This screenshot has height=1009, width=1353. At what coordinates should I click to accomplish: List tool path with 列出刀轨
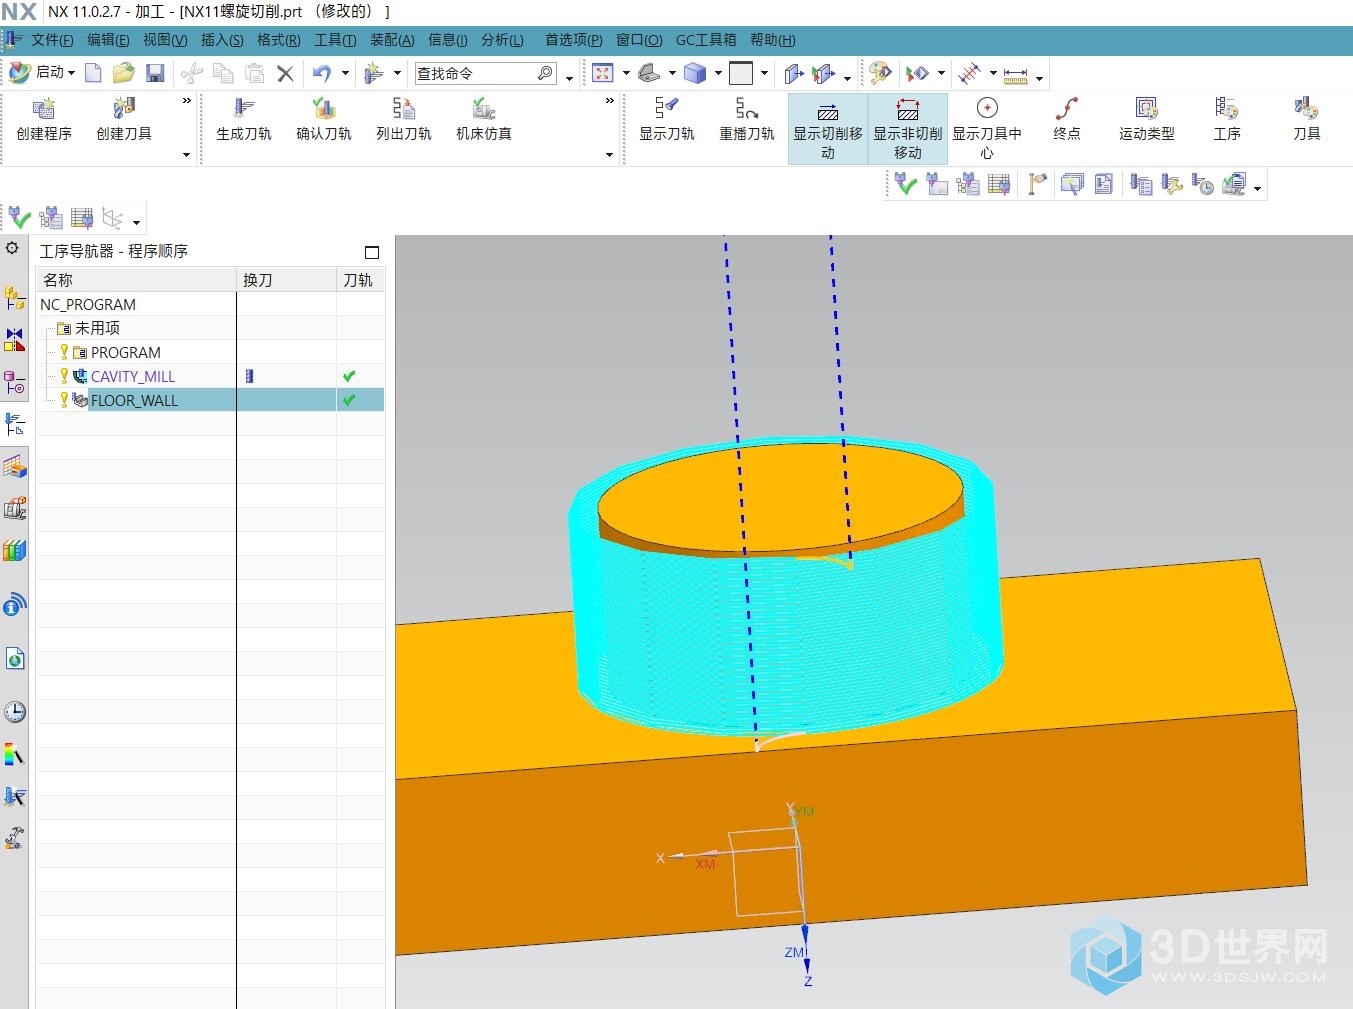click(x=404, y=119)
